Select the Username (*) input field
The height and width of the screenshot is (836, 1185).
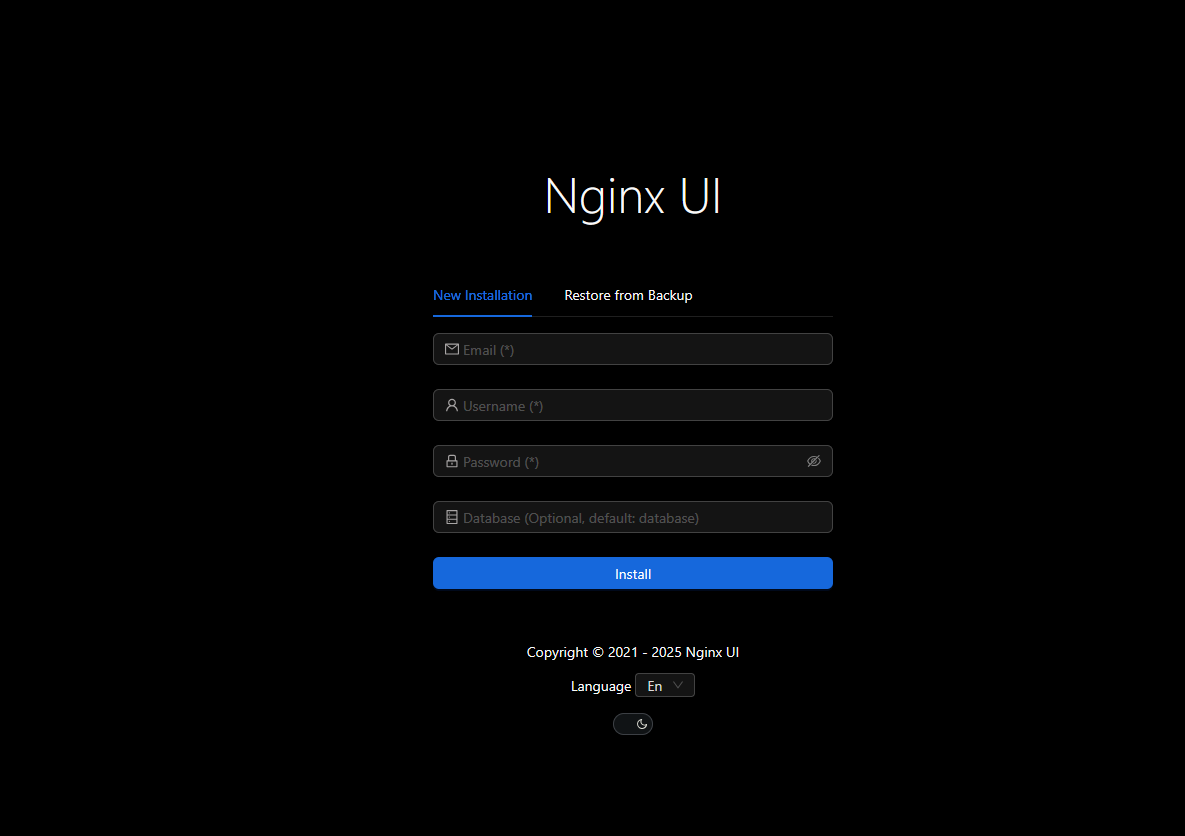point(633,405)
